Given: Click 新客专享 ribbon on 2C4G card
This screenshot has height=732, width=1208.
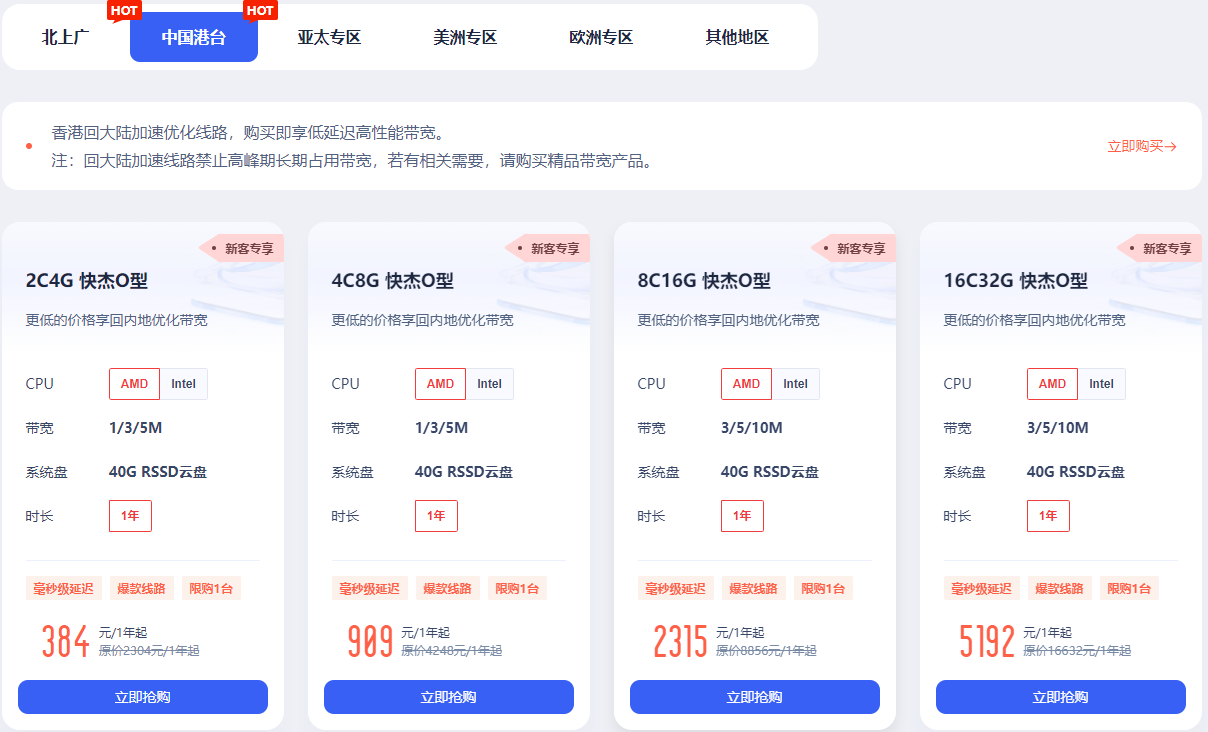Looking at the screenshot, I should [241, 248].
